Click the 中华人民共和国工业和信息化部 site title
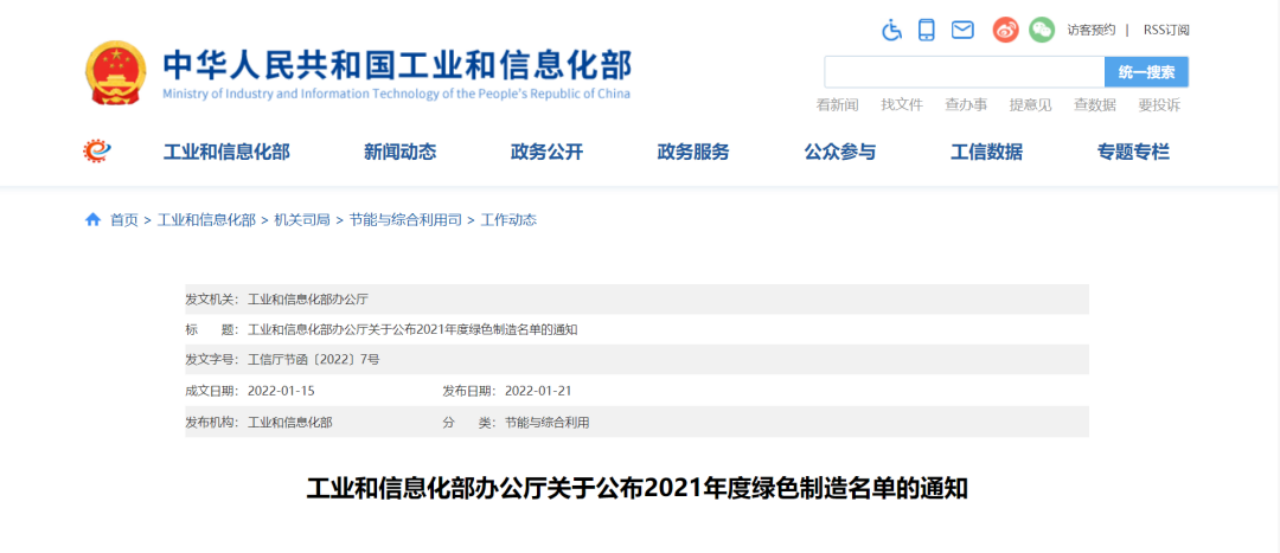This screenshot has width=1280, height=553. (x=397, y=65)
